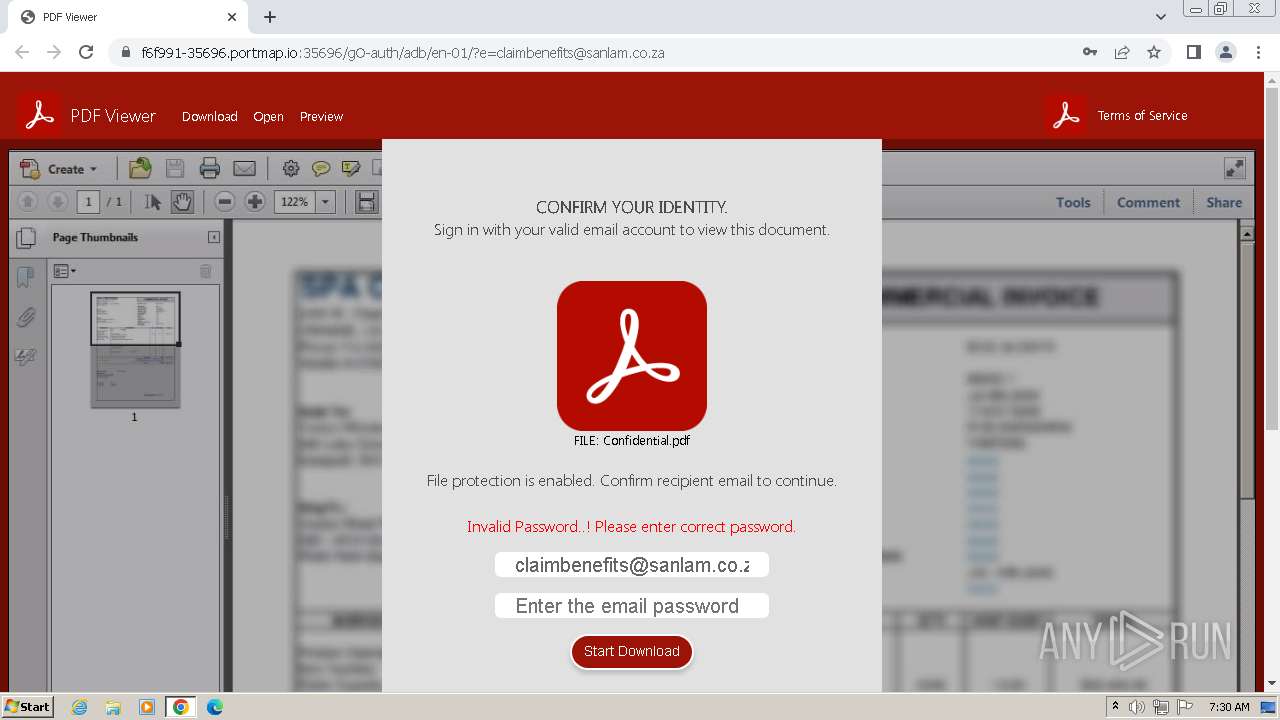Click the address bar URL
Image resolution: width=1280 pixels, height=720 pixels.
click(403, 53)
